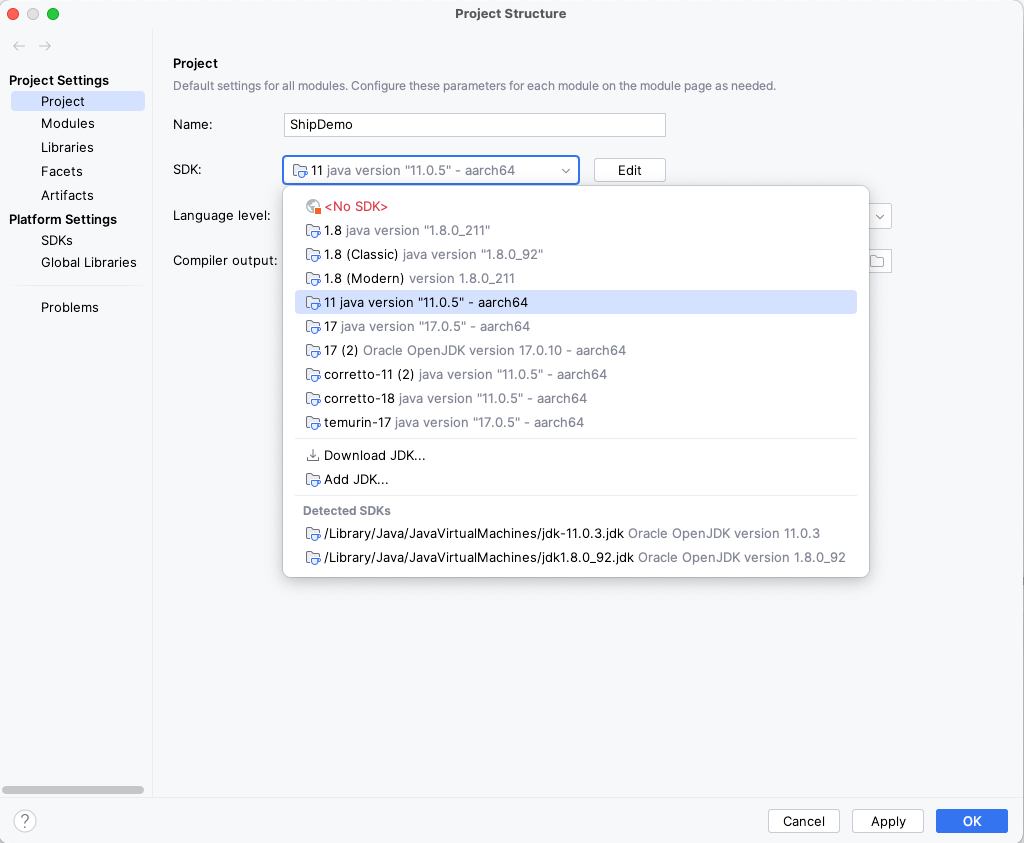Click the sidebar horizontal scrollbar
The image size is (1024, 843).
pos(73,790)
